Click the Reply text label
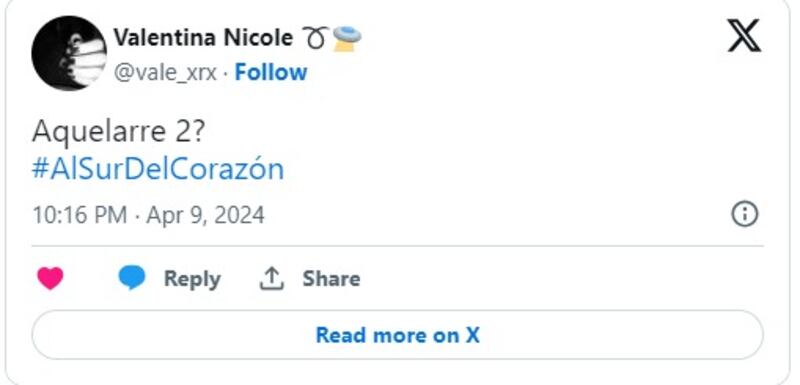The width and height of the screenshot is (800, 385). [x=192, y=279]
